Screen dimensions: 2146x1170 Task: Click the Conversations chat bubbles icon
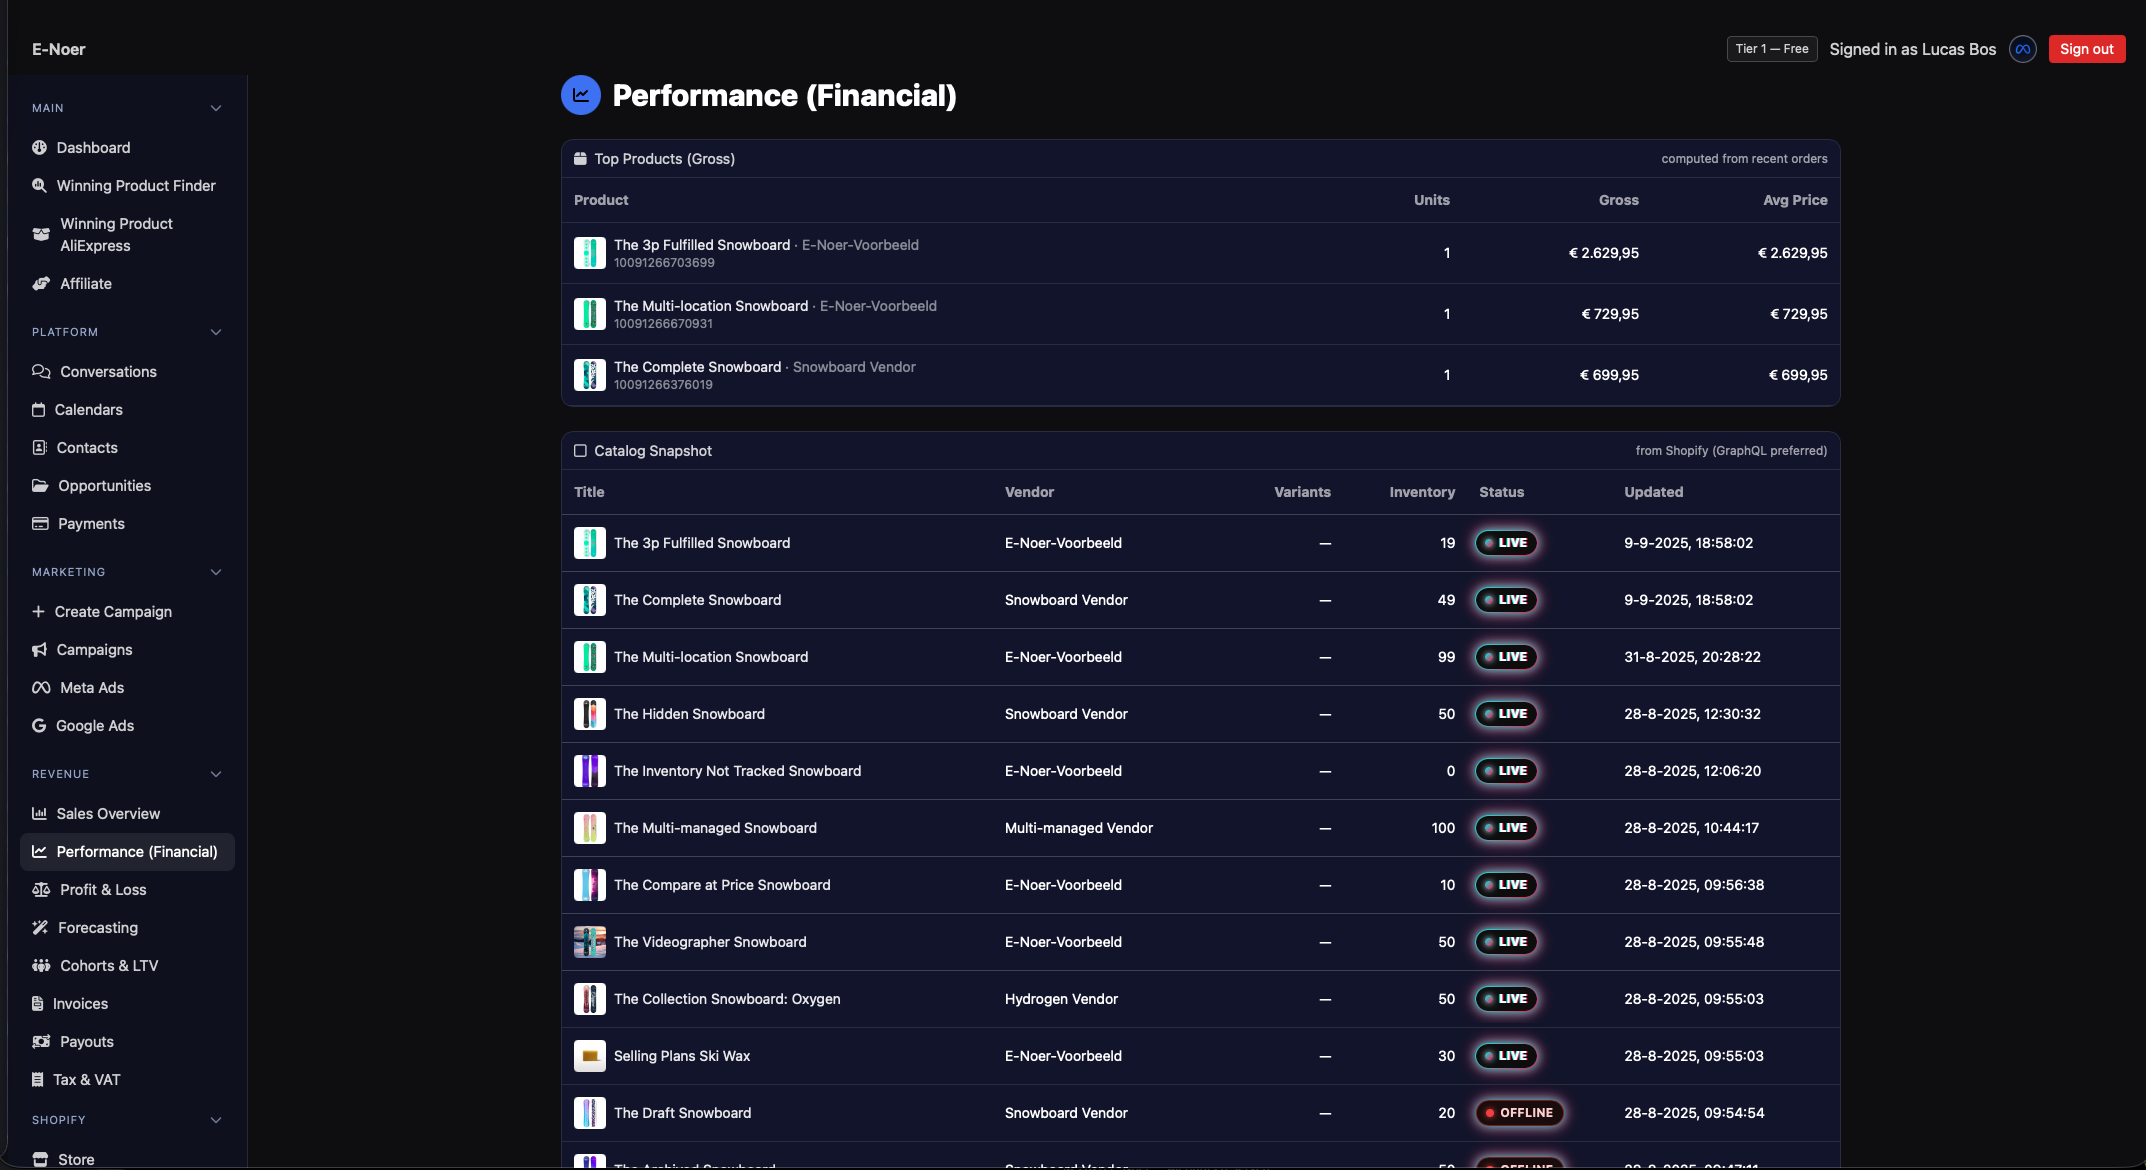(41, 372)
